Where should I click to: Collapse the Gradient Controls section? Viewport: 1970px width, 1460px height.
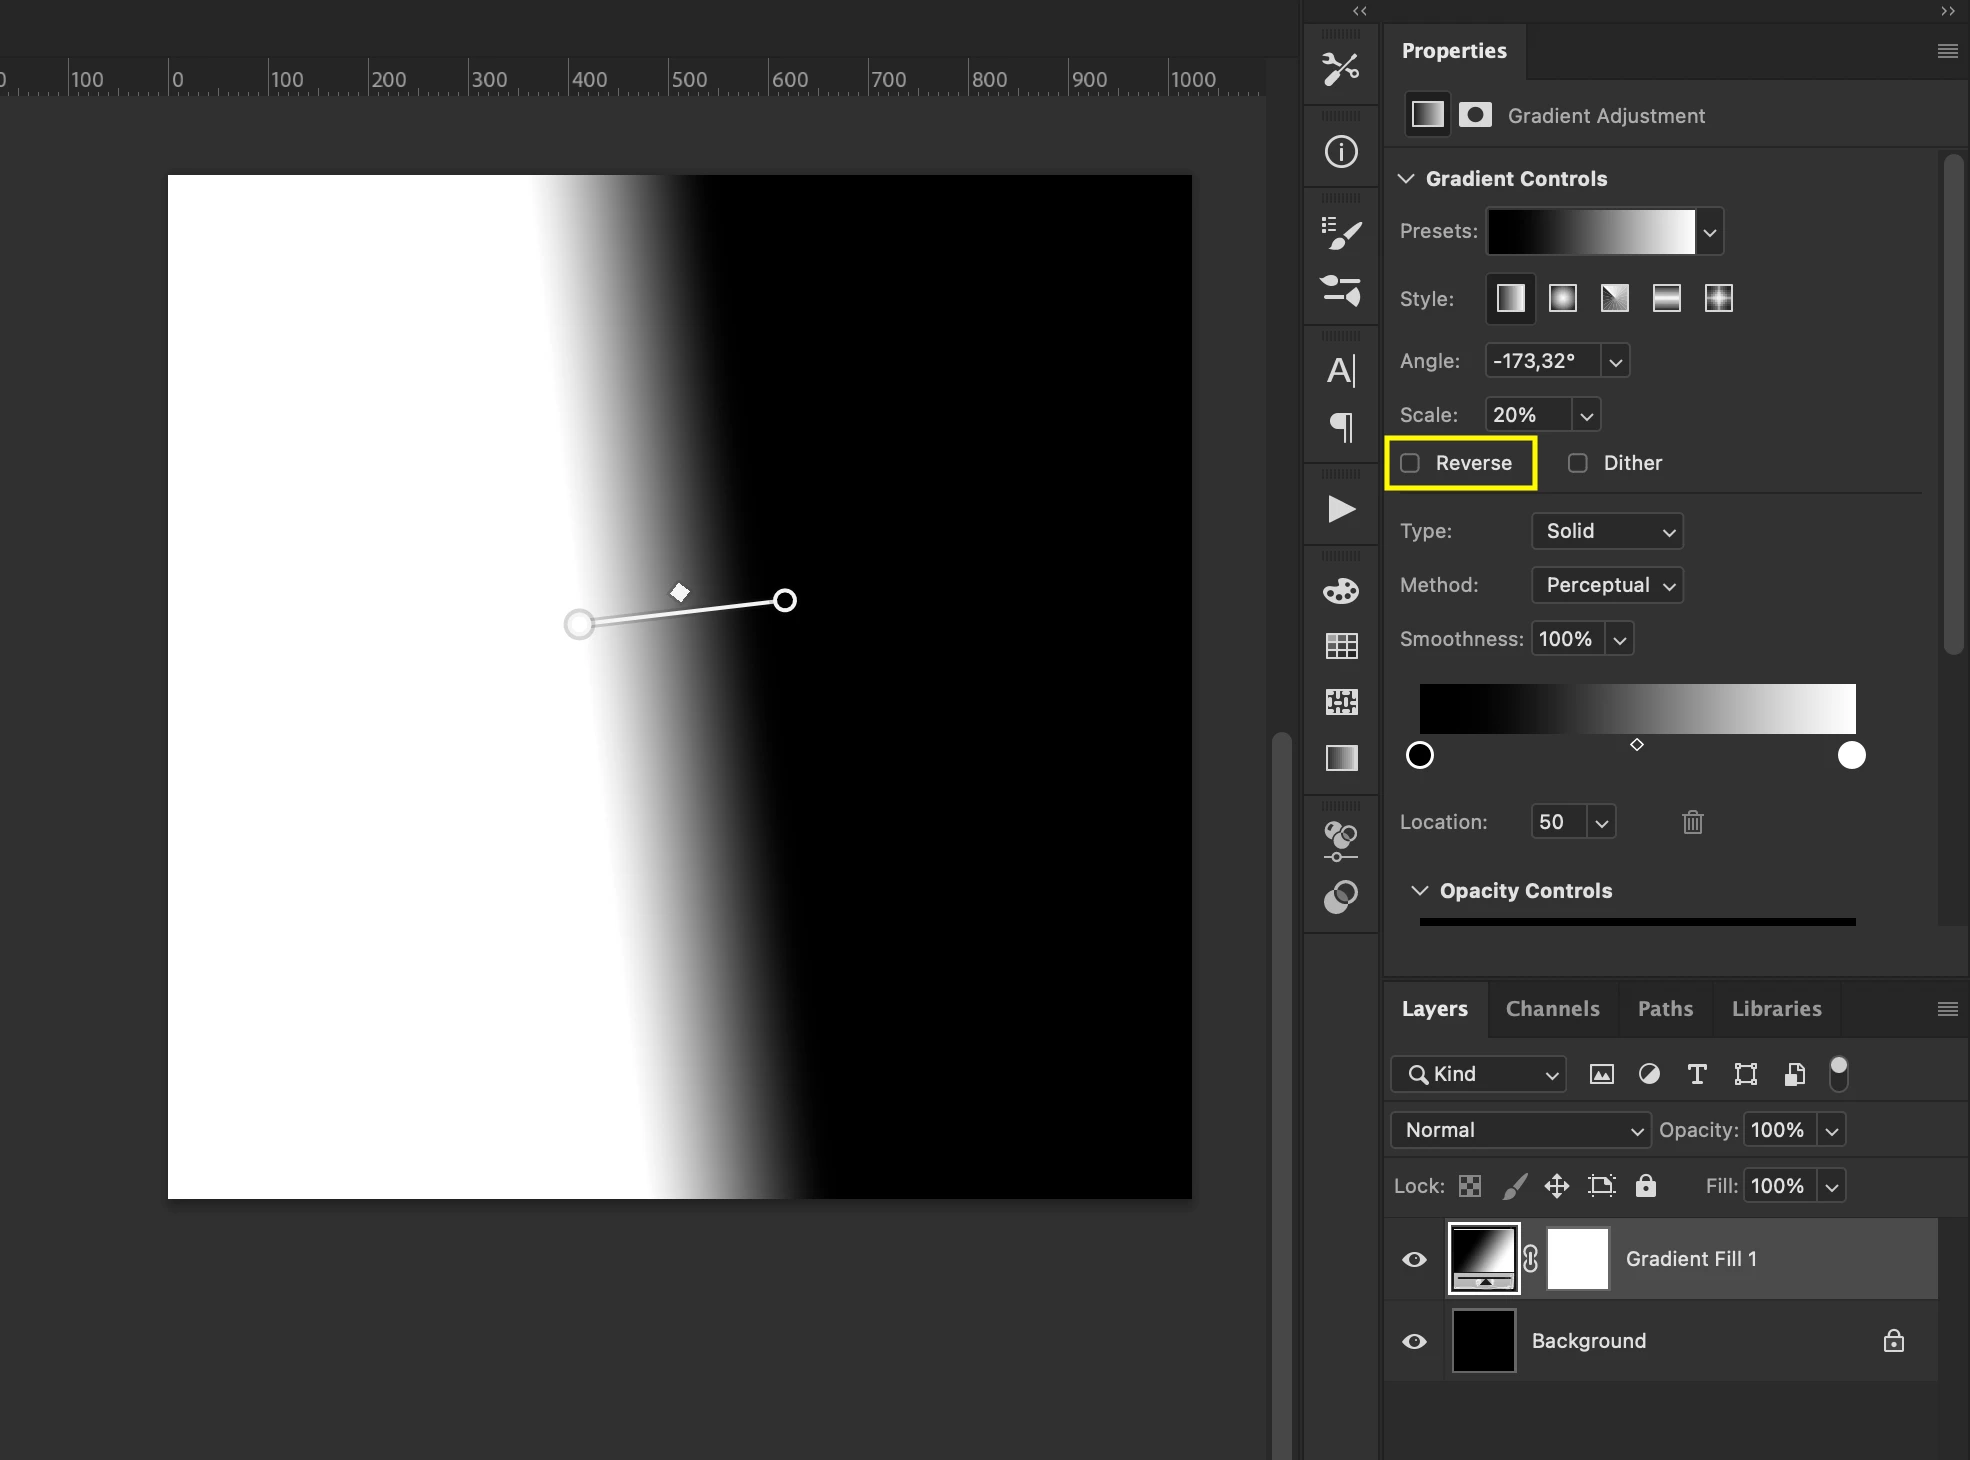(x=1406, y=179)
